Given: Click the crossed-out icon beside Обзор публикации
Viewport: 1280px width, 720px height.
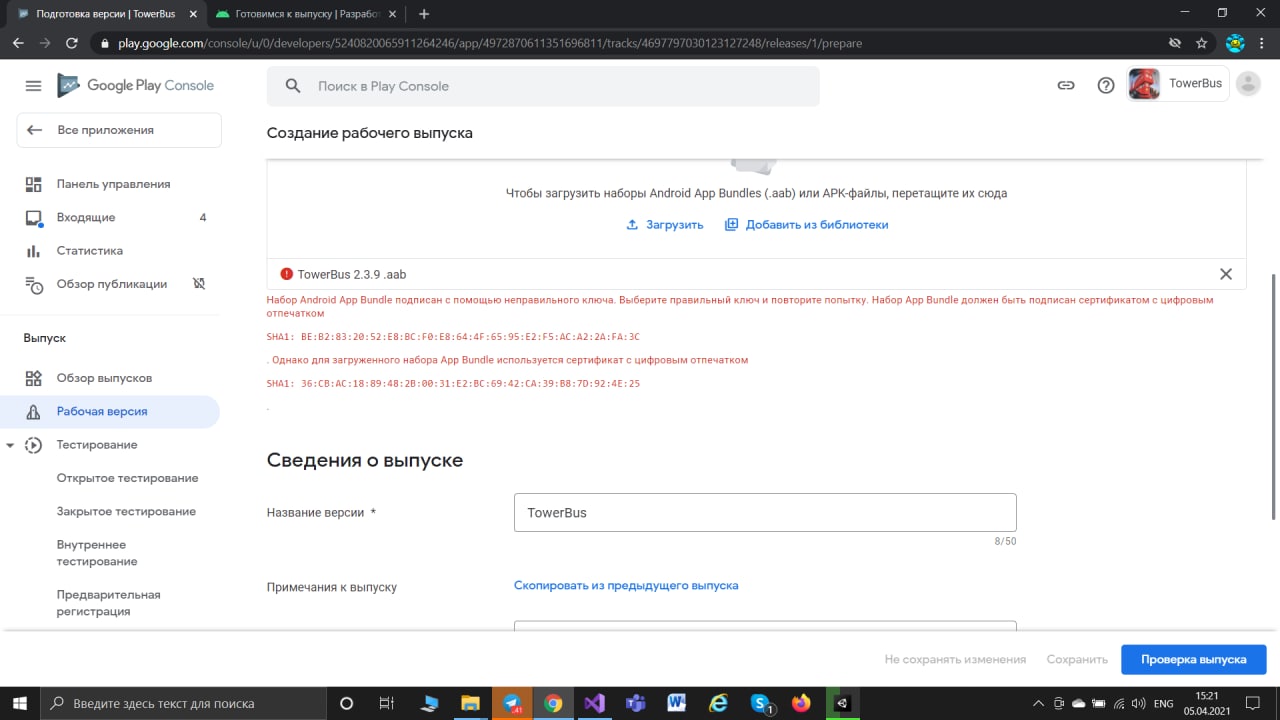Looking at the screenshot, I should [199, 284].
